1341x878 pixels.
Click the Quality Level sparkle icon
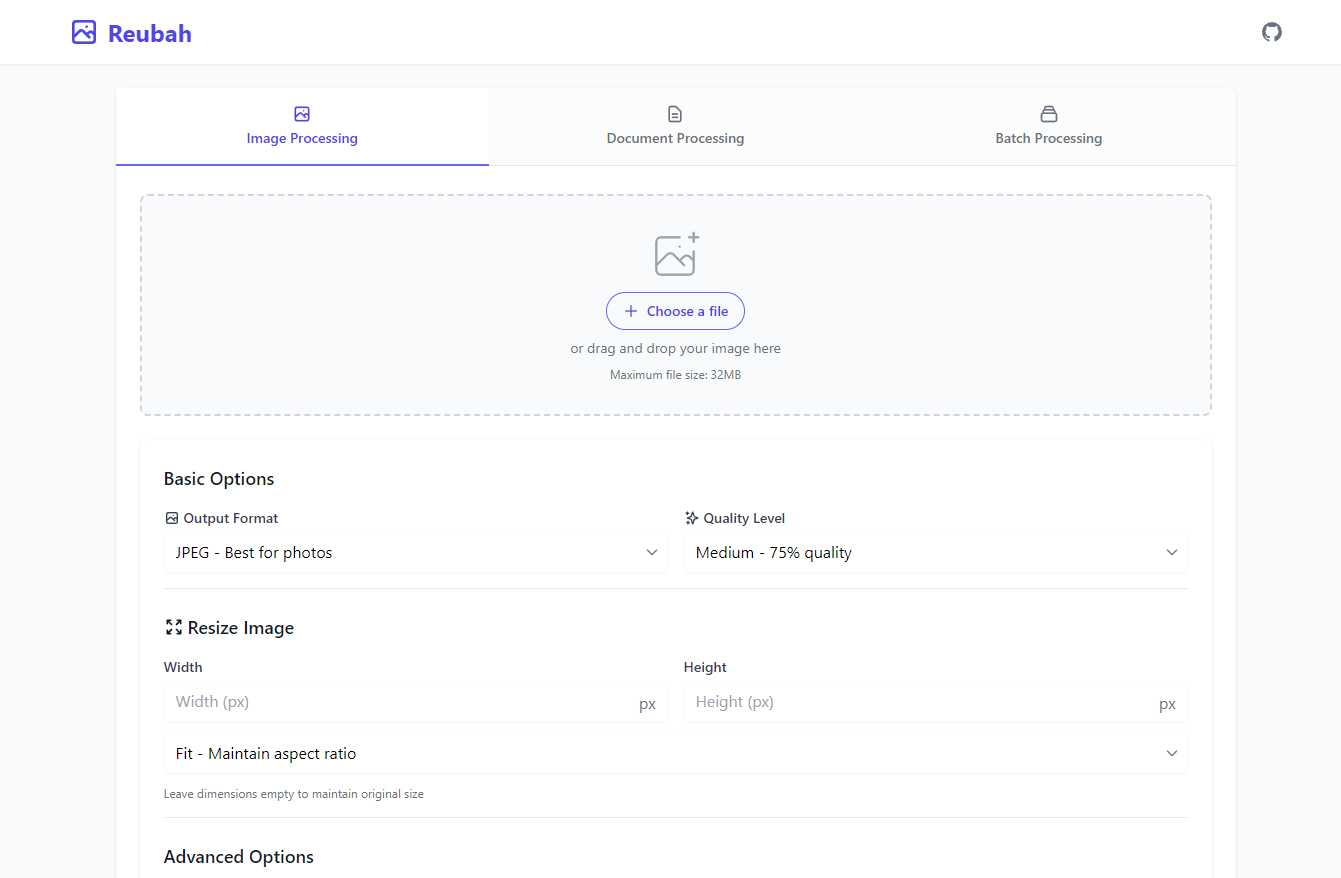point(691,518)
